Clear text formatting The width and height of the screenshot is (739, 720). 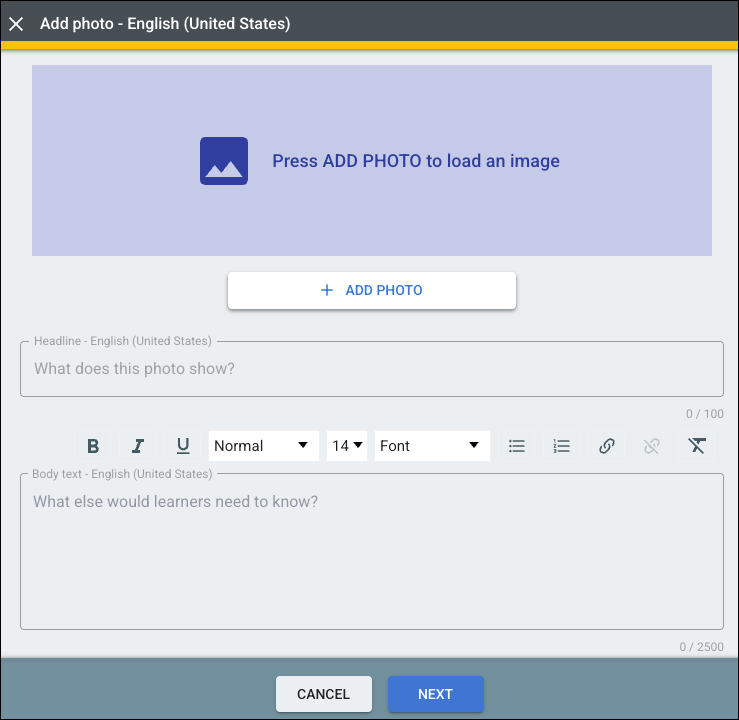[697, 446]
